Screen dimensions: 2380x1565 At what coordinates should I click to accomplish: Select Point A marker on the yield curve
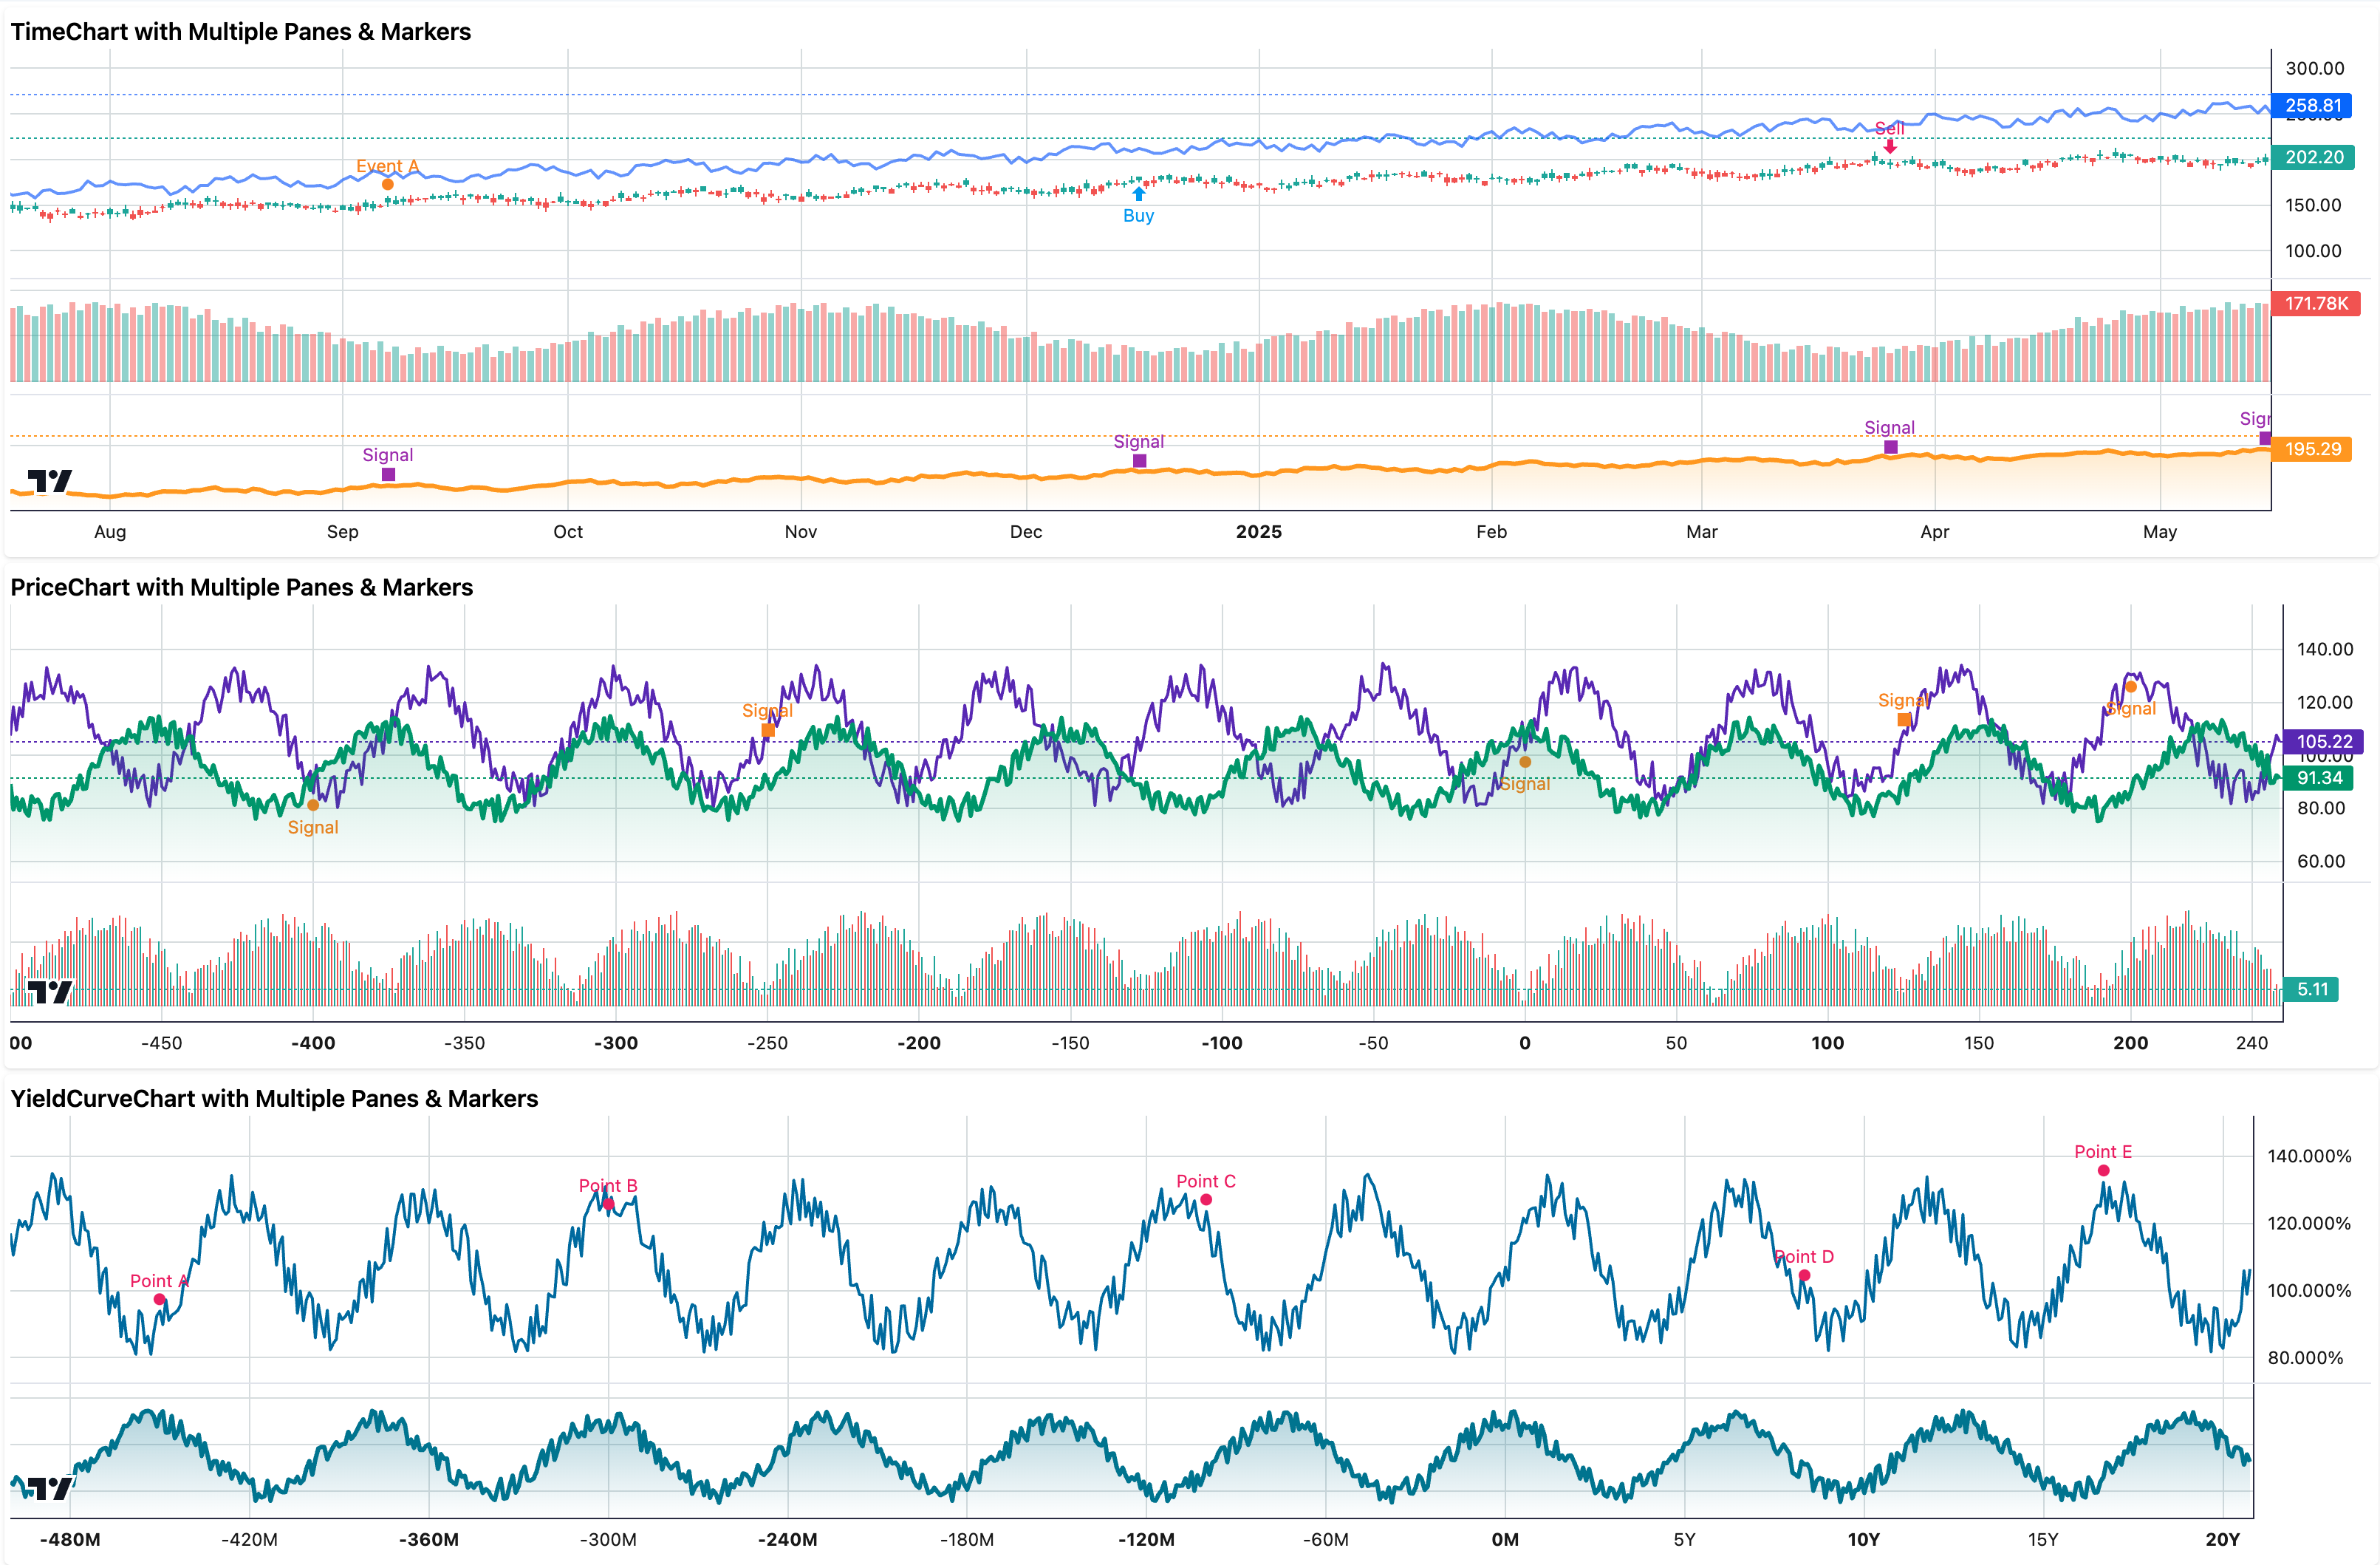coord(159,1298)
